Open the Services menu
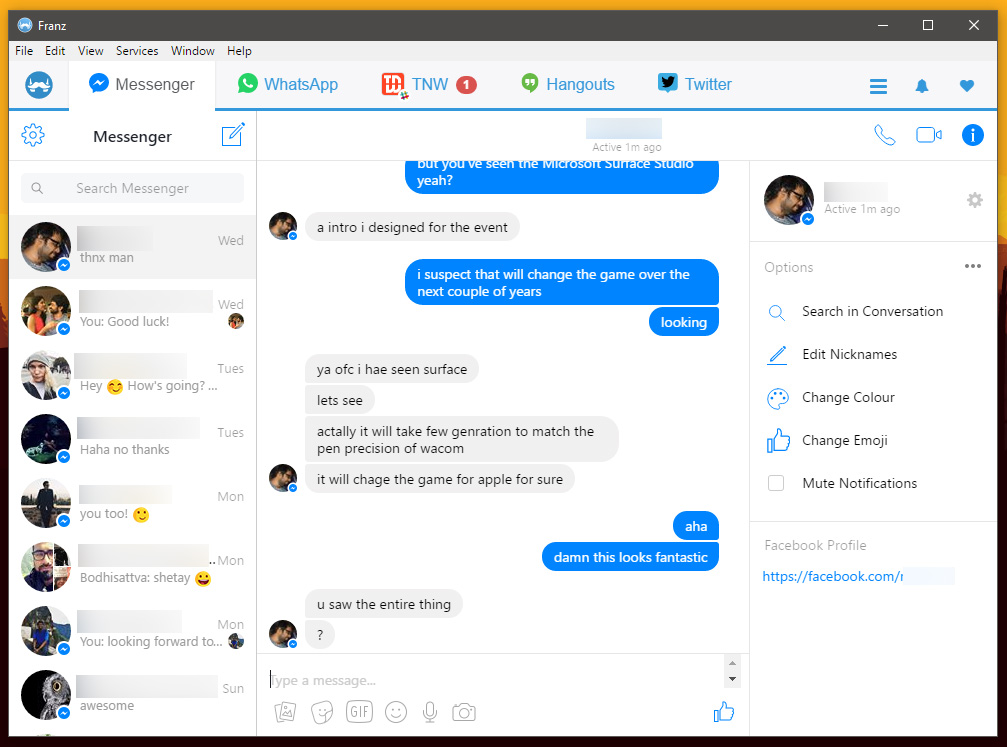 pos(137,51)
